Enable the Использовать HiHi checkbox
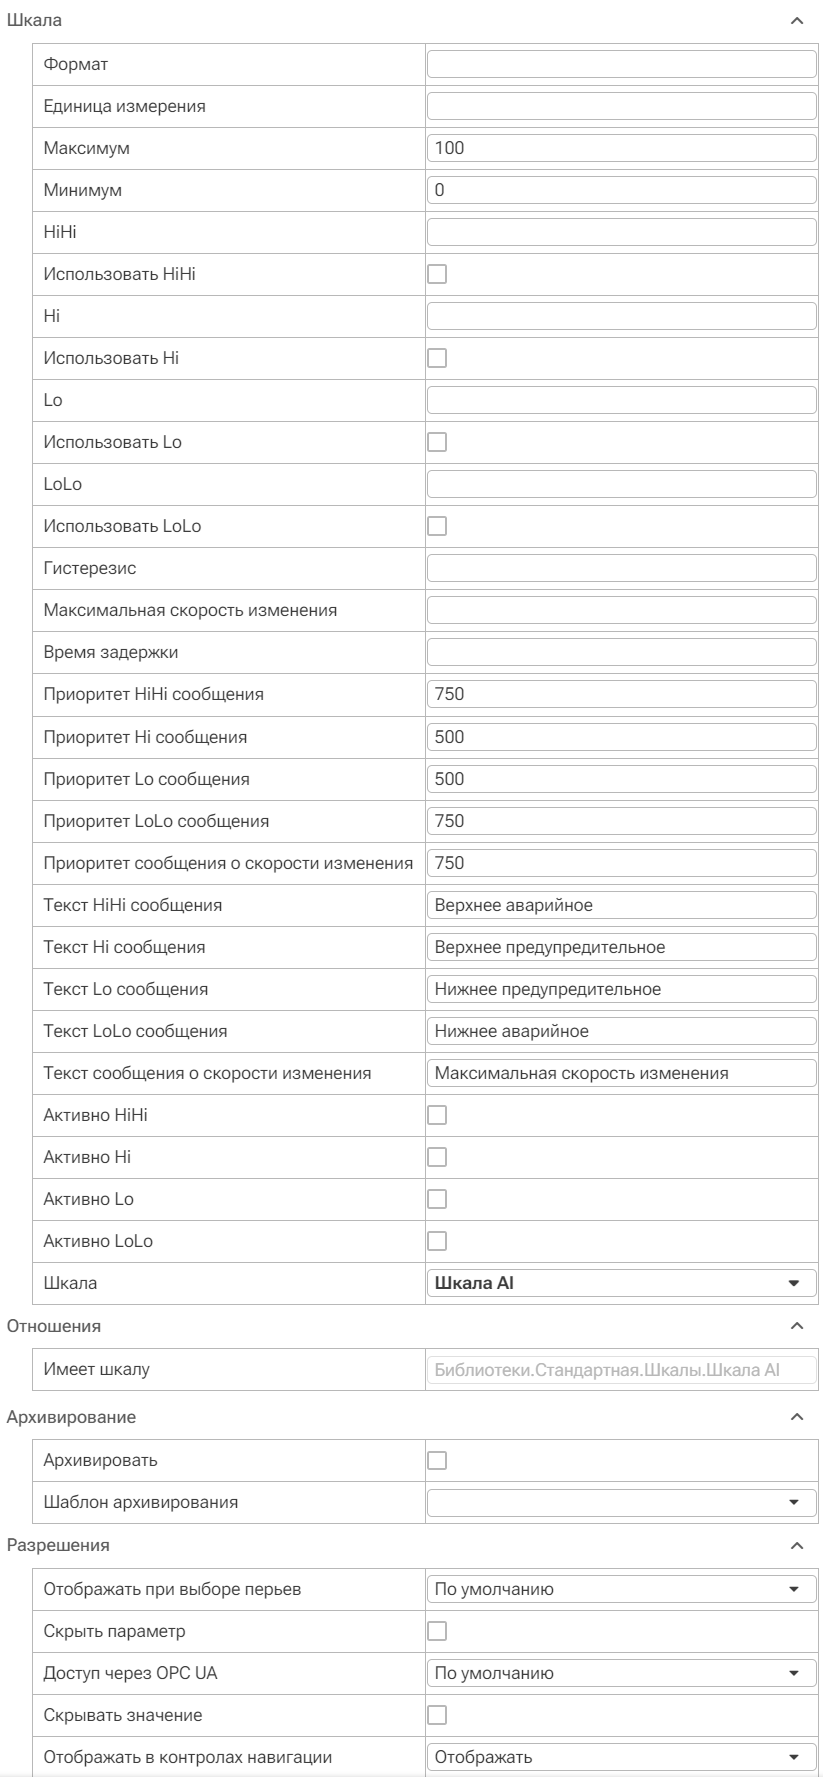Screen dimensions: 823x1777 (x=437, y=274)
